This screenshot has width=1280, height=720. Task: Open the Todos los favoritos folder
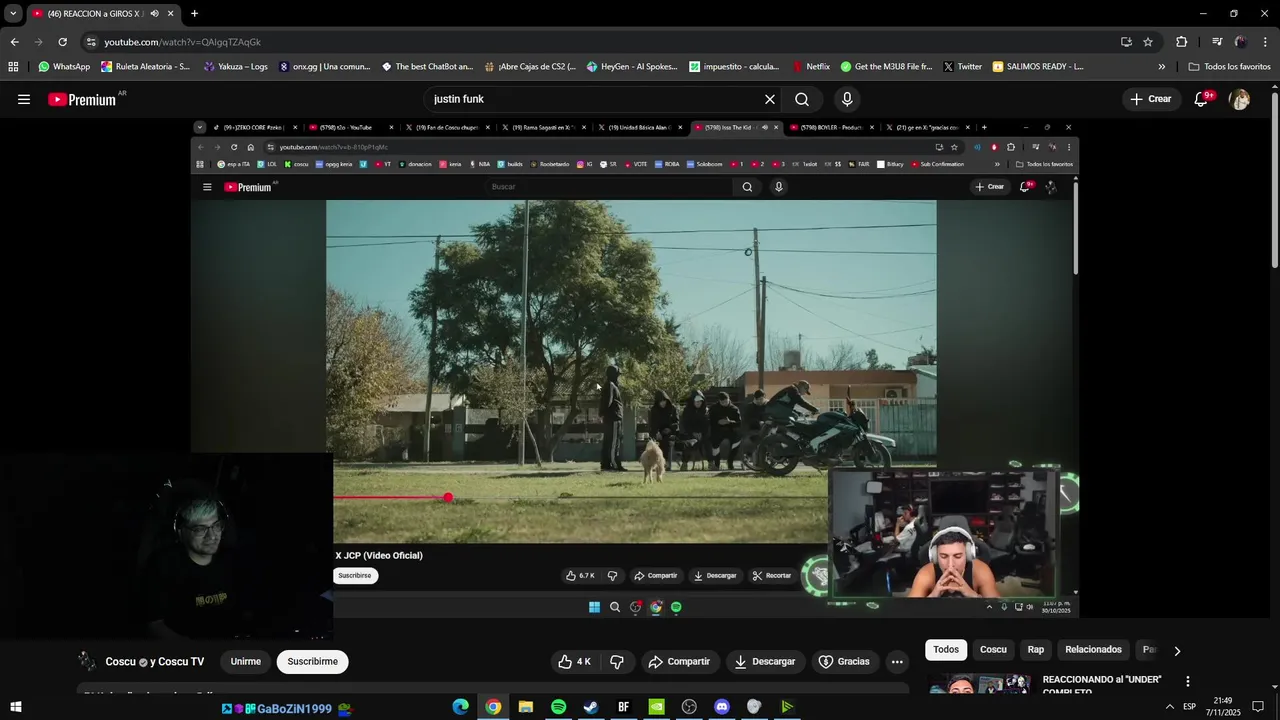pos(1229,67)
